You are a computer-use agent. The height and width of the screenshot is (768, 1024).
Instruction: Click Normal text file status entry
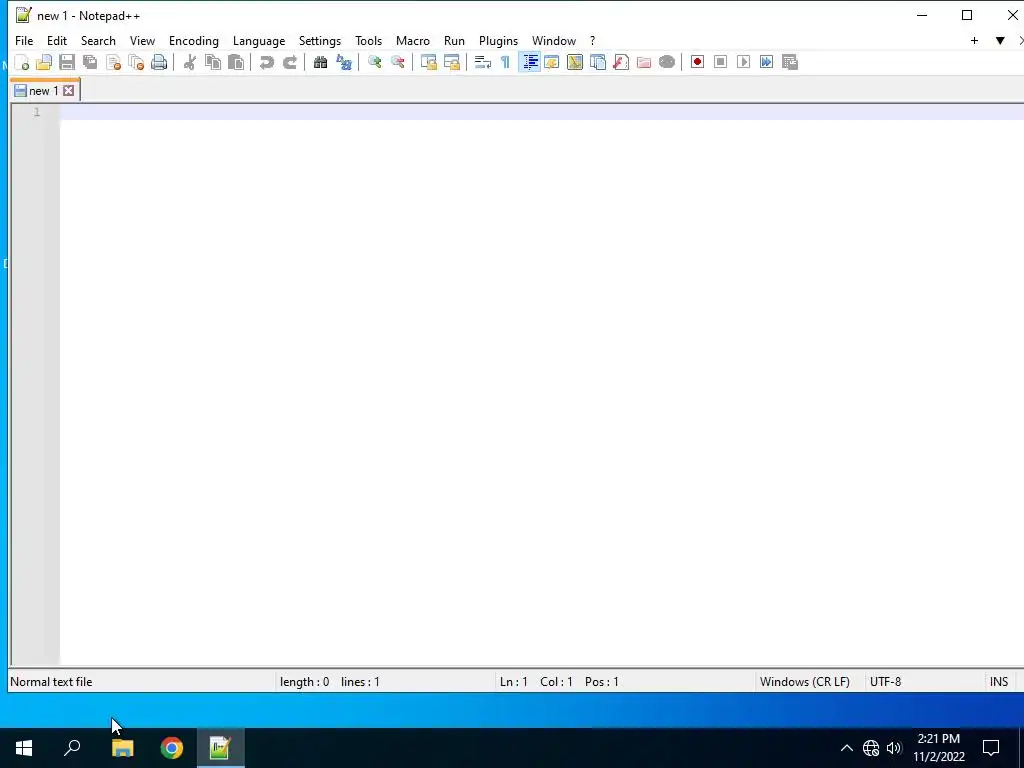point(51,682)
